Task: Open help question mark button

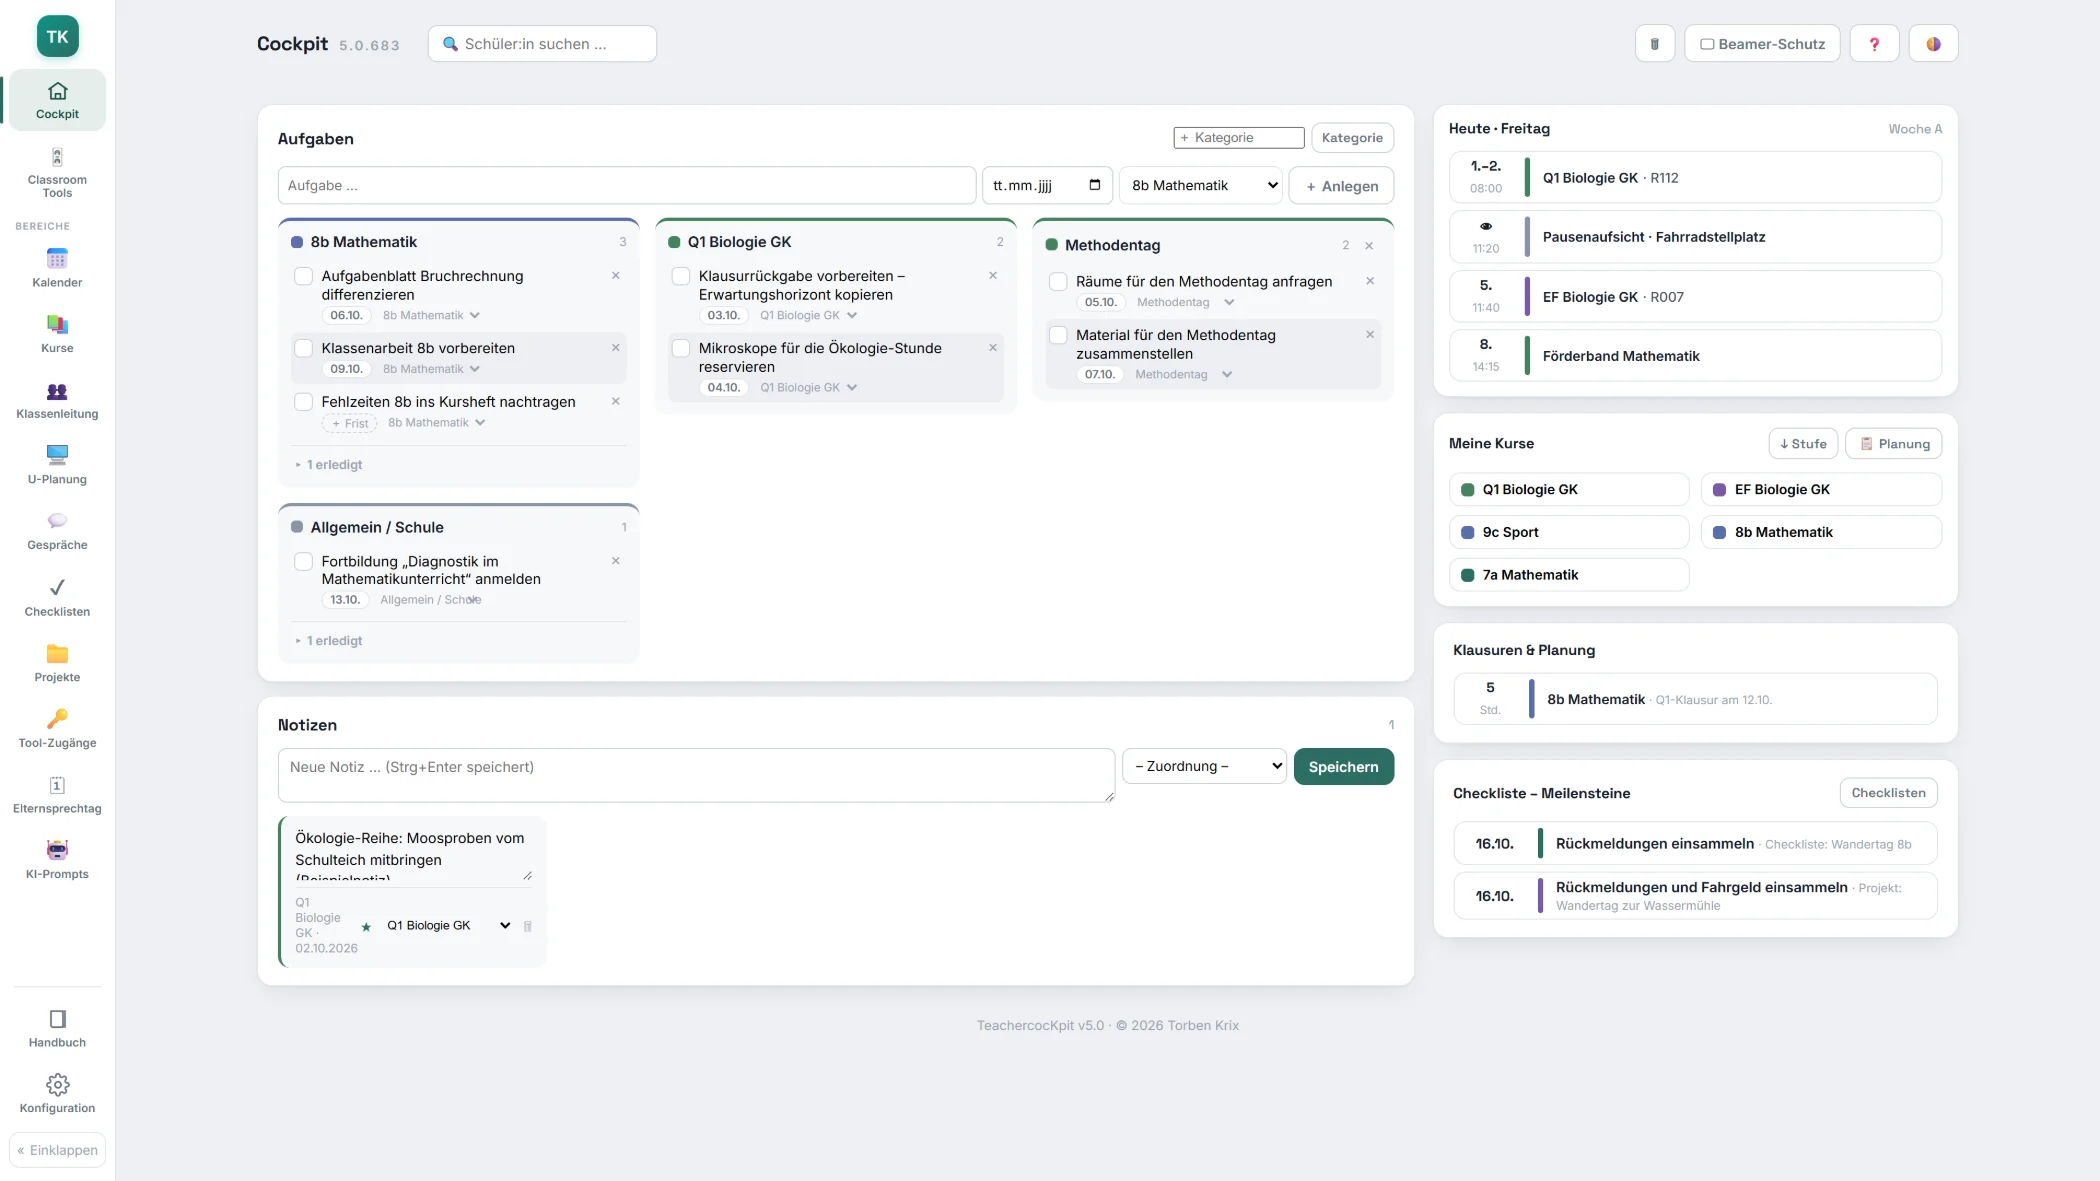Action: tap(1874, 44)
